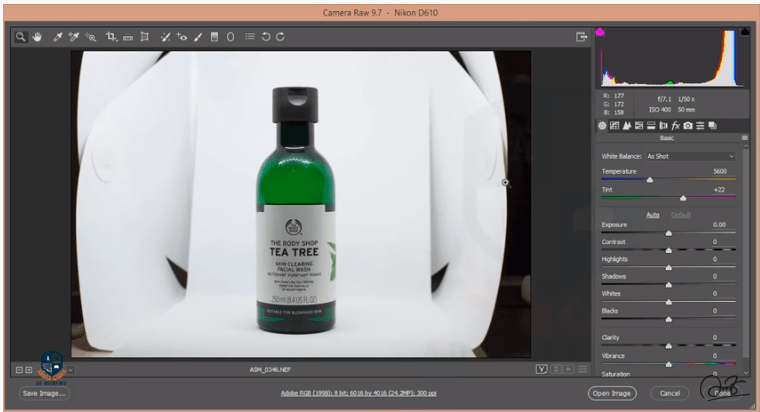This screenshot has width=760, height=412.
Task: Reset tone with Default link
Action: pyautogui.click(x=681, y=215)
